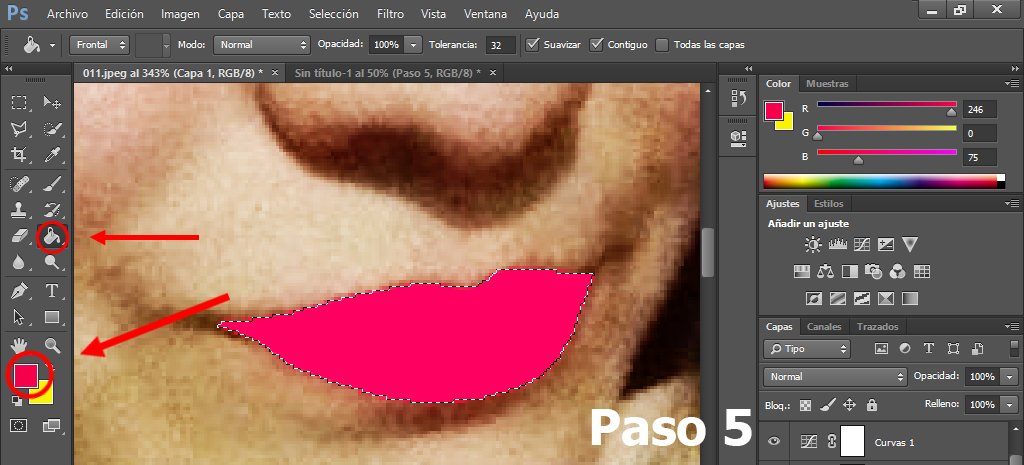Add a Levels adjustment
The image size is (1024, 465).
coord(838,245)
